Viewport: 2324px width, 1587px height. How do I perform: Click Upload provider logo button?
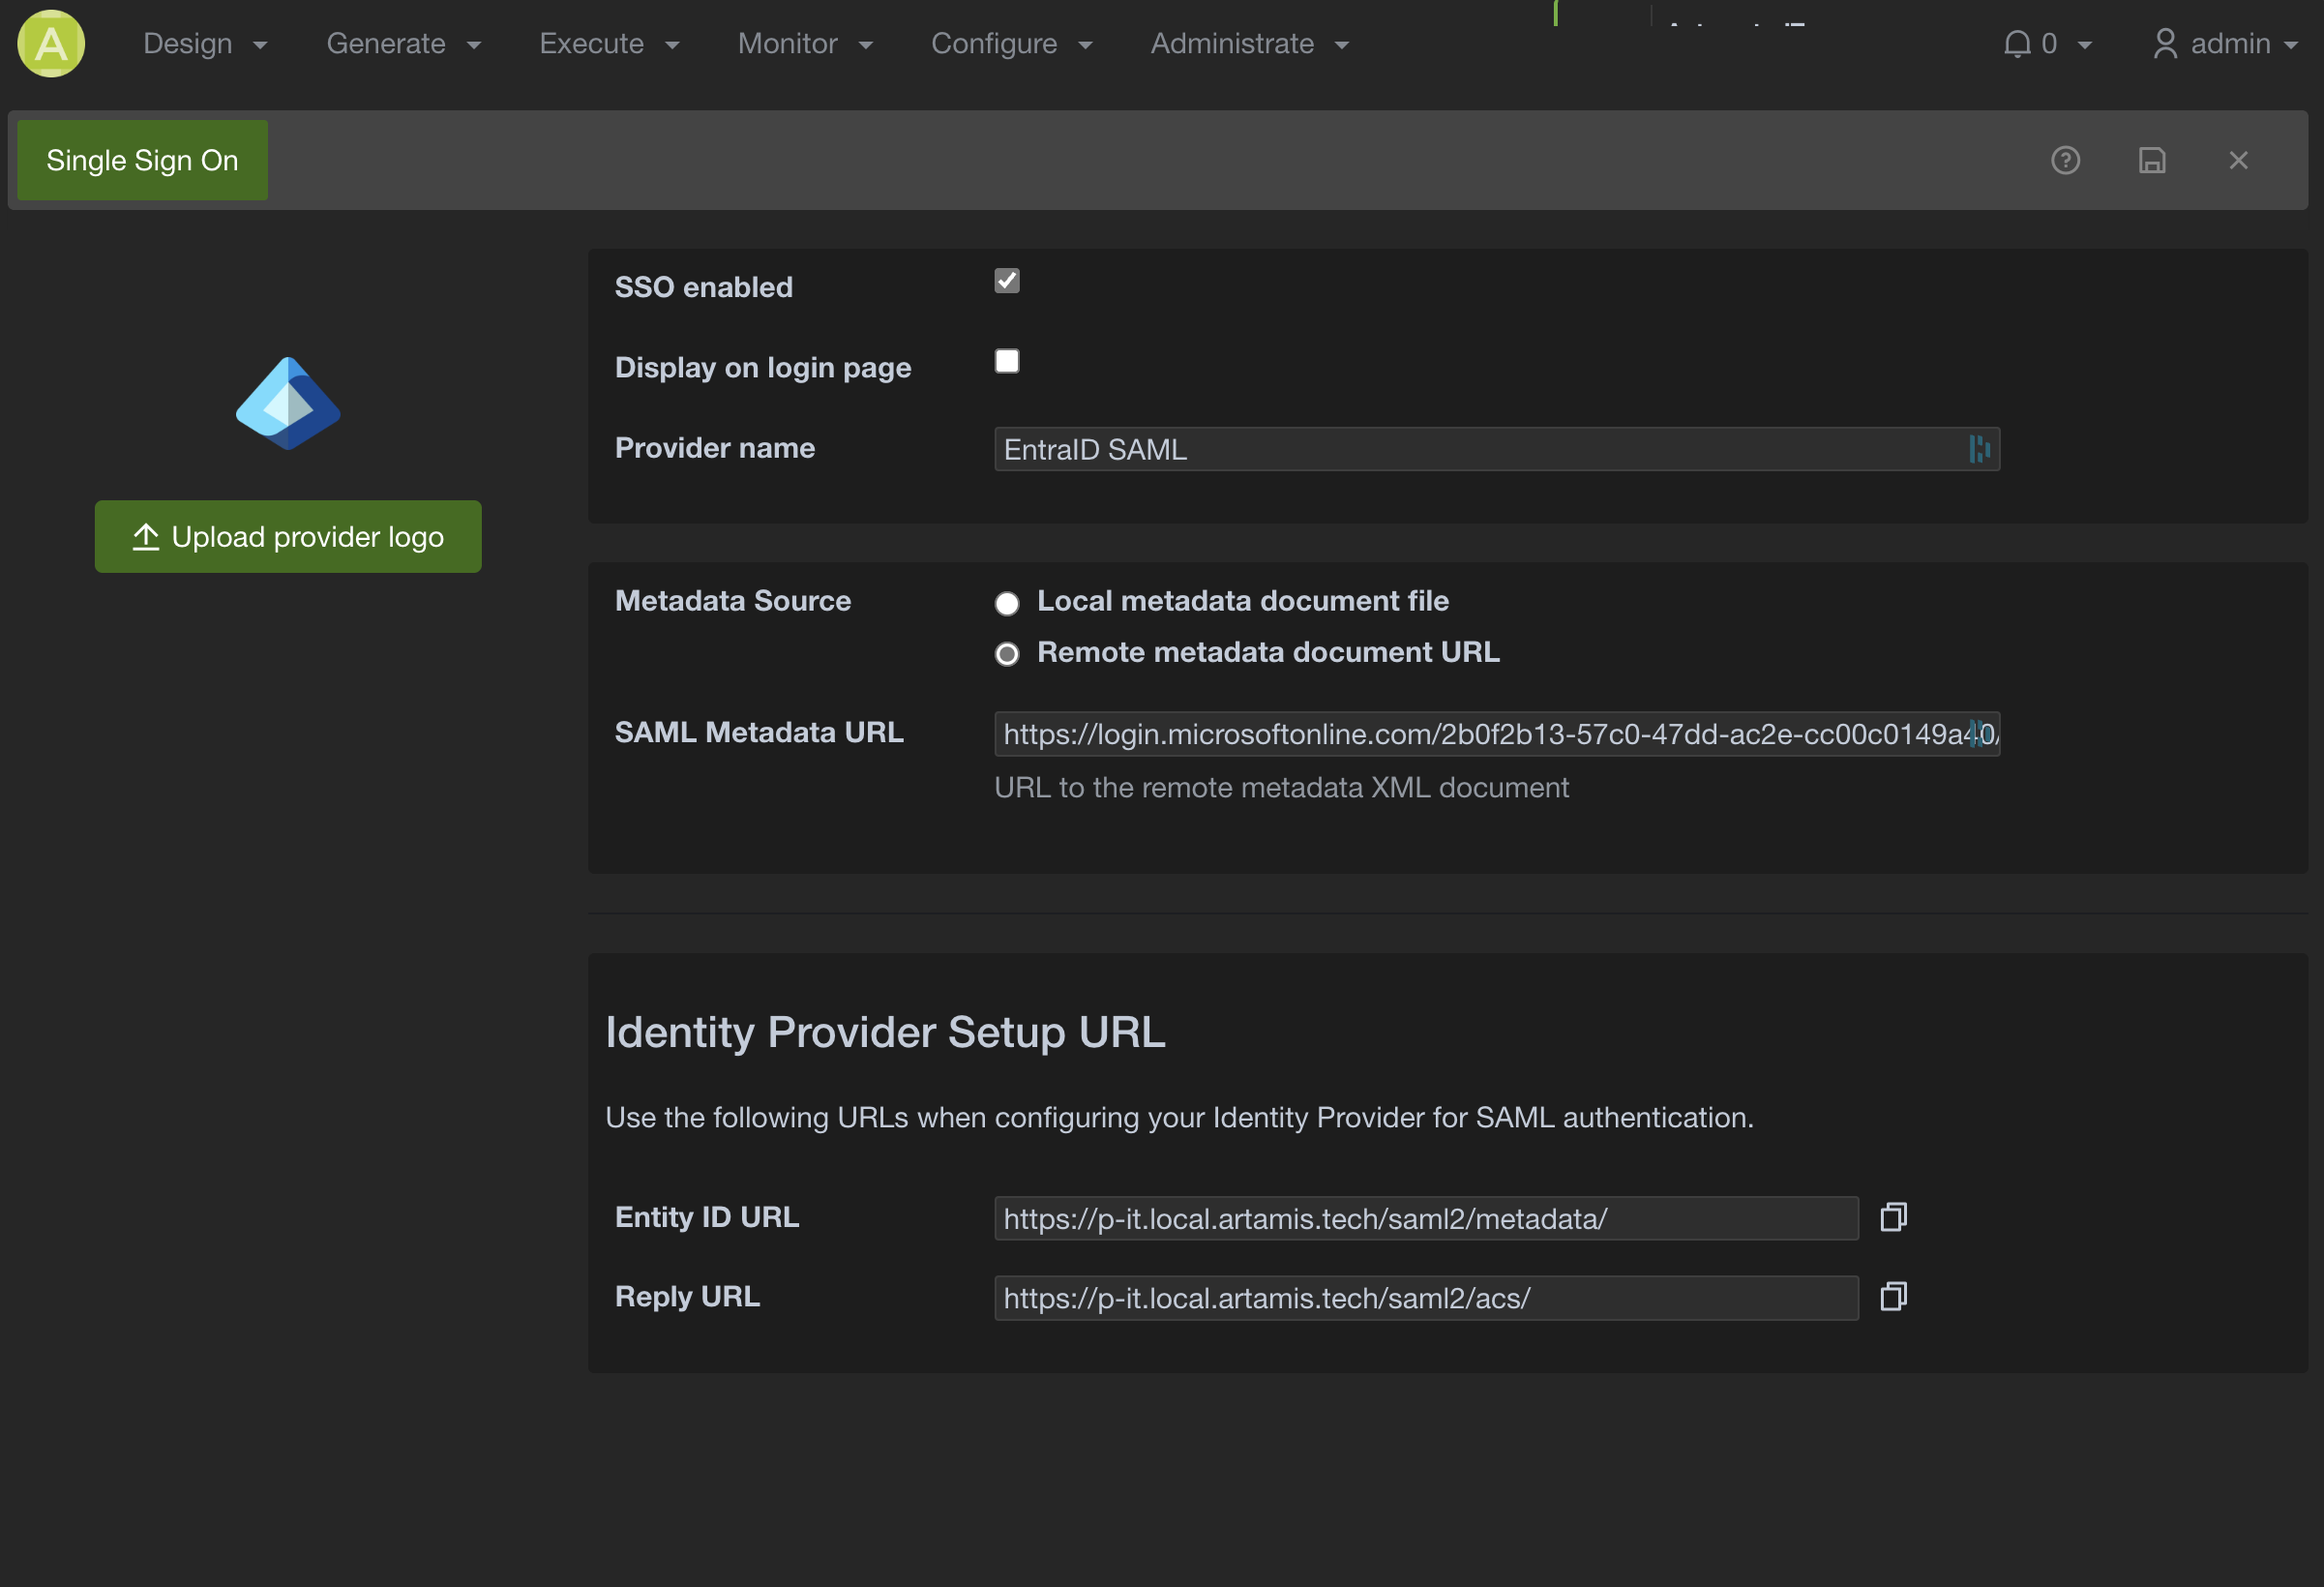pos(288,537)
